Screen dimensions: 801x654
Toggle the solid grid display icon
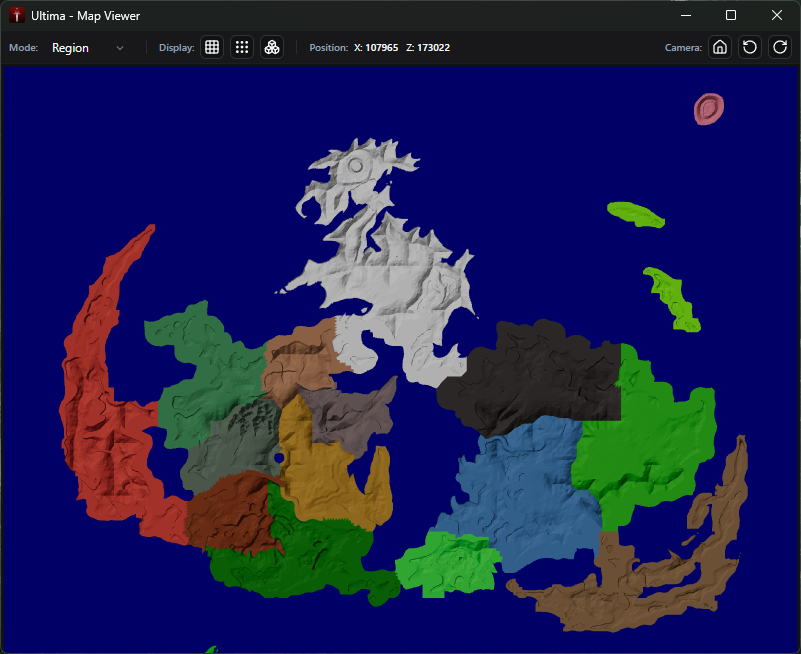pyautogui.click(x=211, y=48)
